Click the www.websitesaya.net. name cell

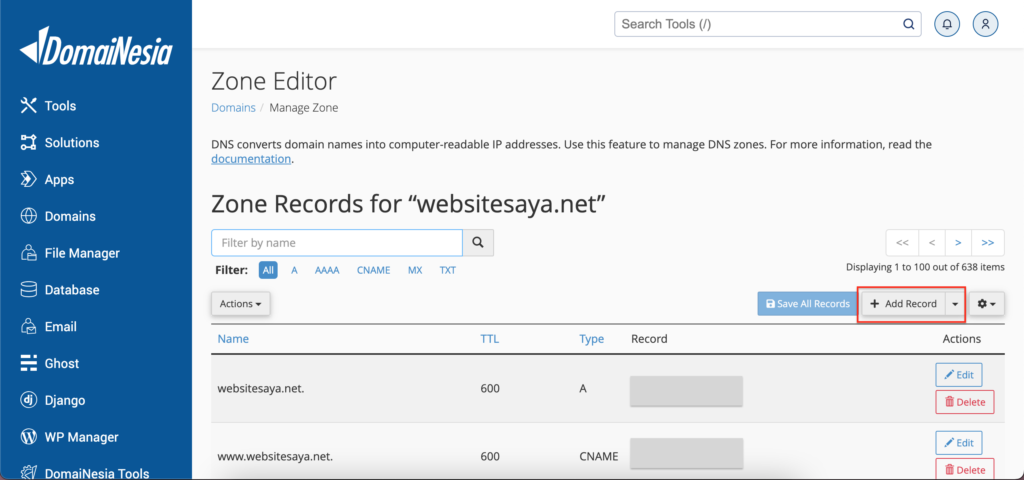click(x=275, y=456)
